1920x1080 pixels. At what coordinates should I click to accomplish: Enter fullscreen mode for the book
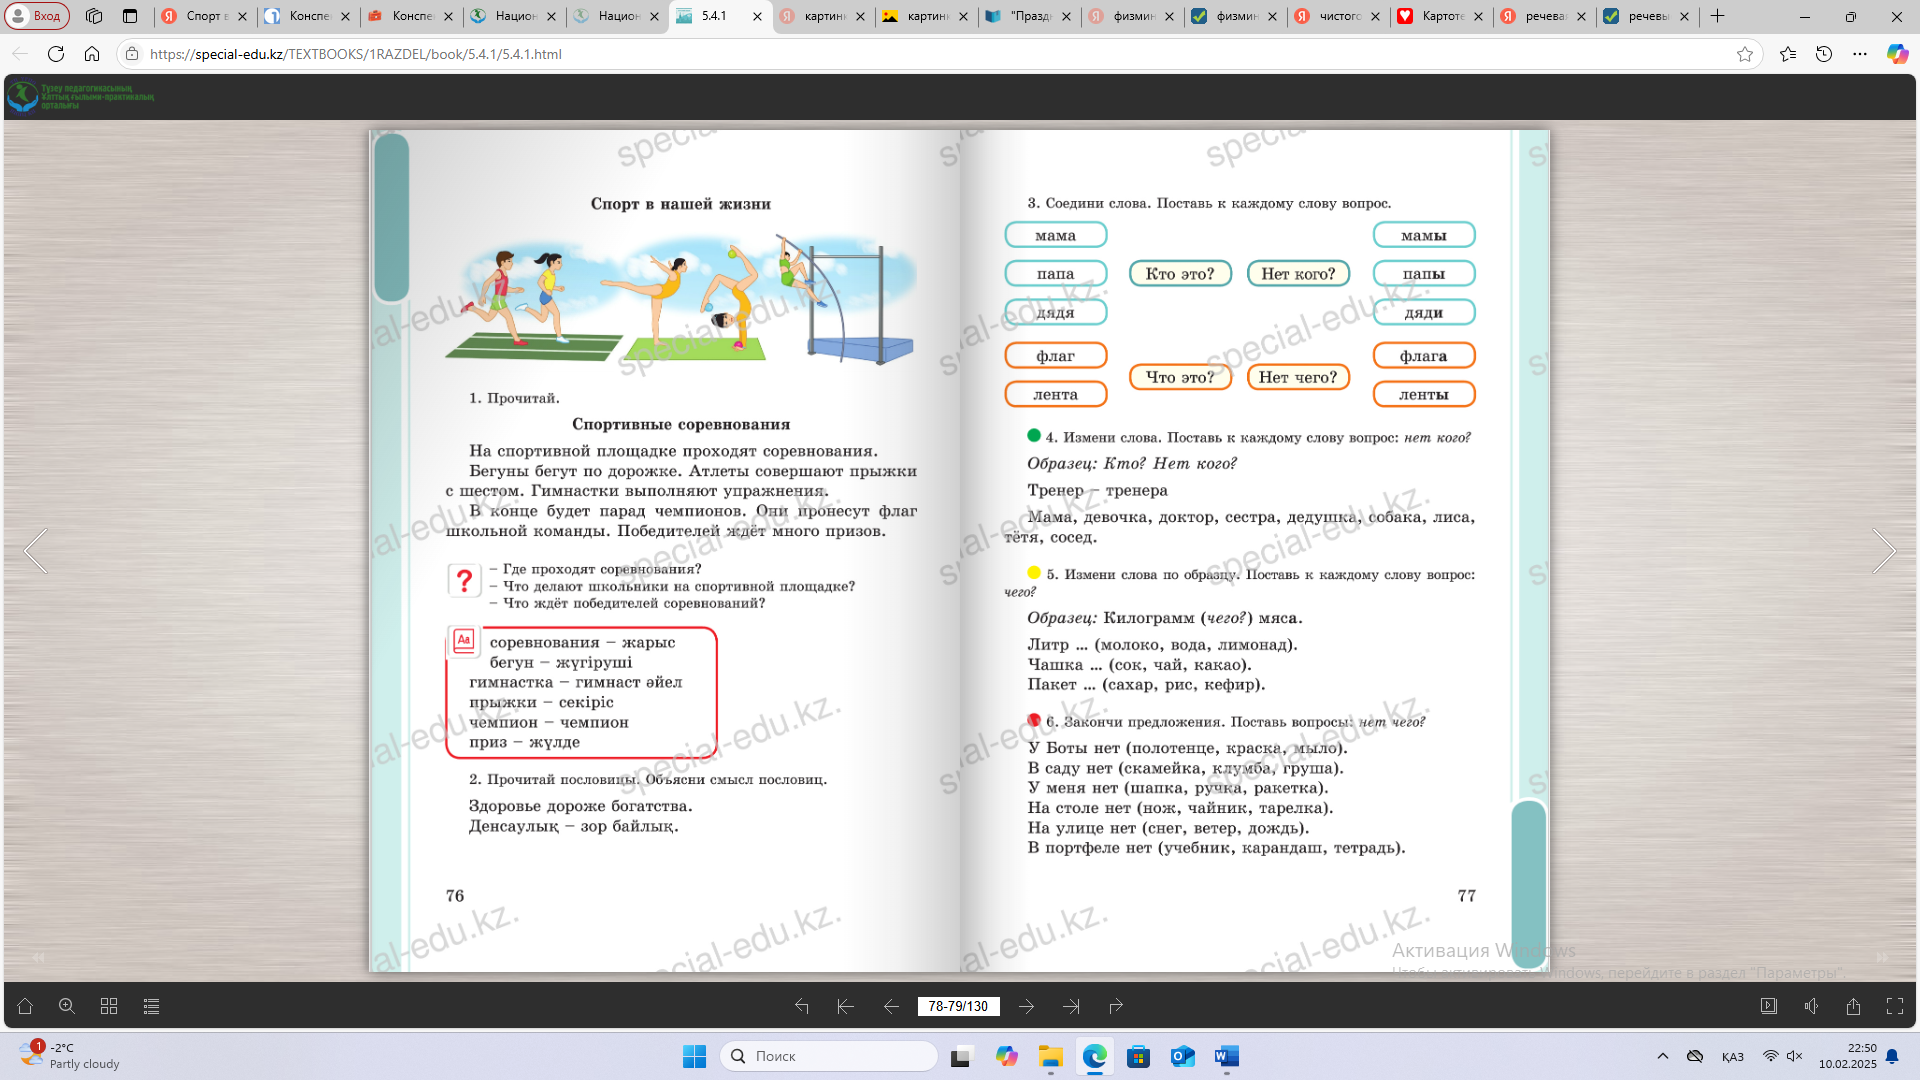1895,1006
